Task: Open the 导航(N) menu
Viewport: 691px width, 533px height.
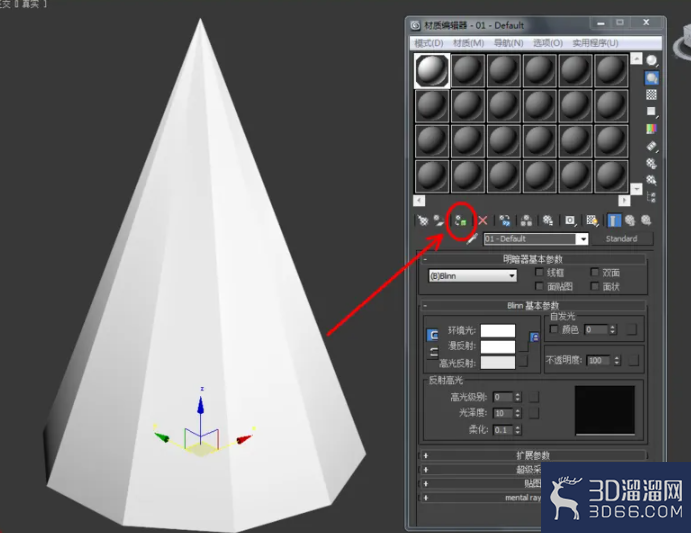Action: [508, 43]
